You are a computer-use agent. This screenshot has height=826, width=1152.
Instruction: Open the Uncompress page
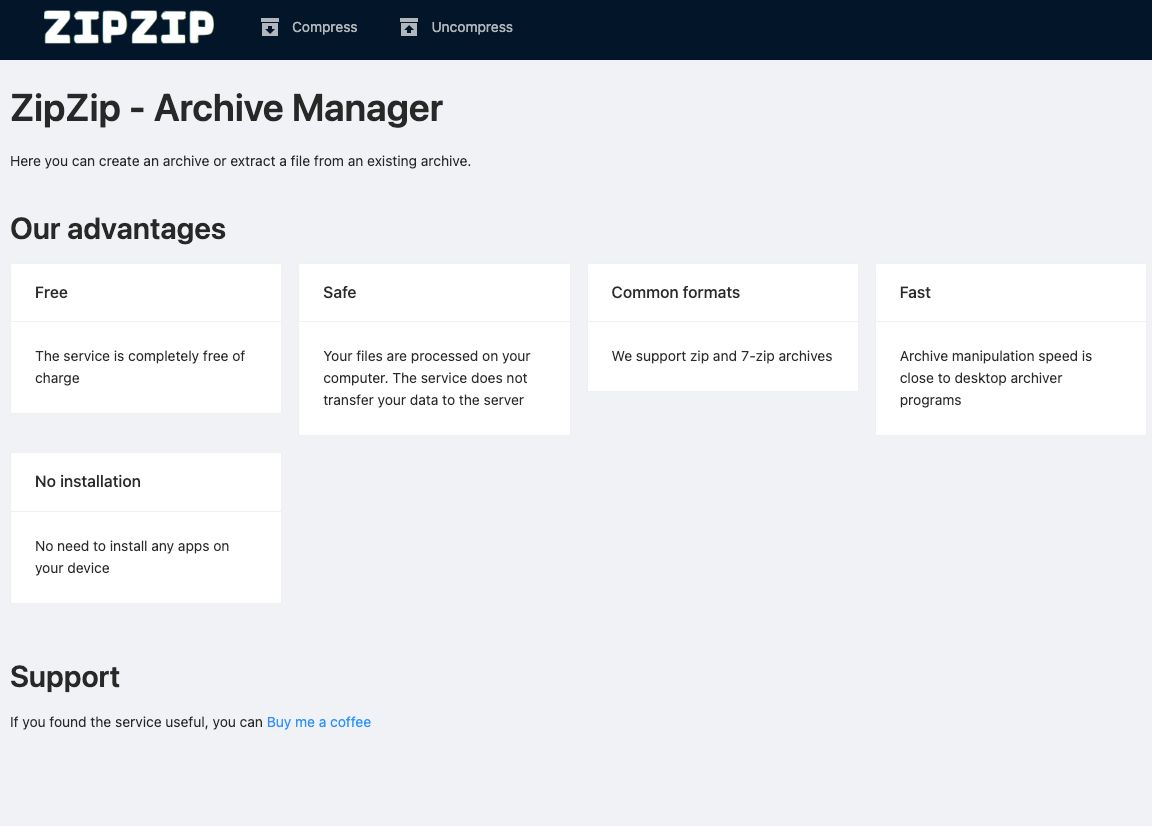(x=471, y=27)
